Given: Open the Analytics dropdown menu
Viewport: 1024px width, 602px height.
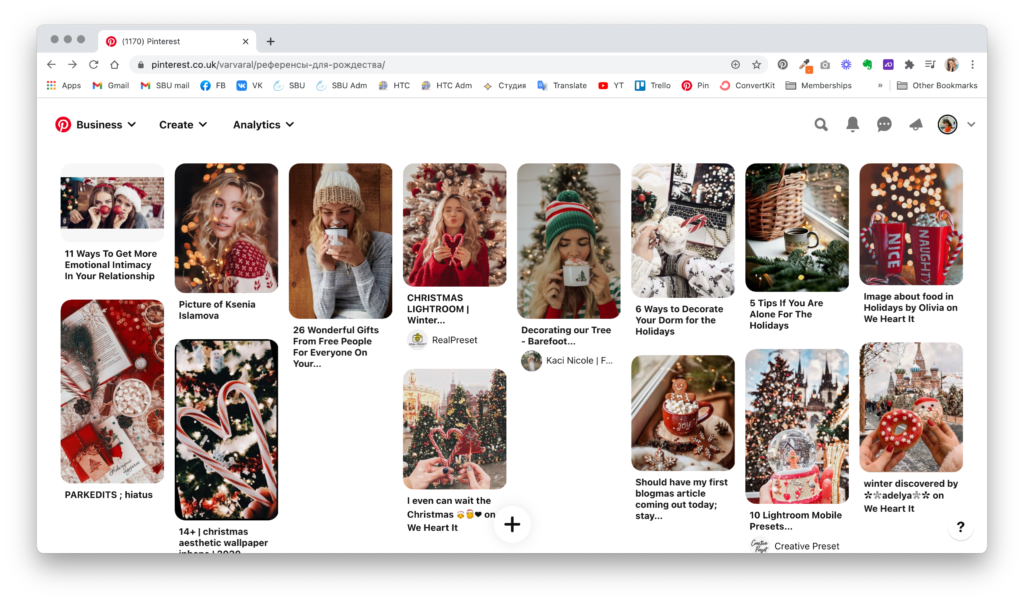Looking at the screenshot, I should pyautogui.click(x=263, y=125).
